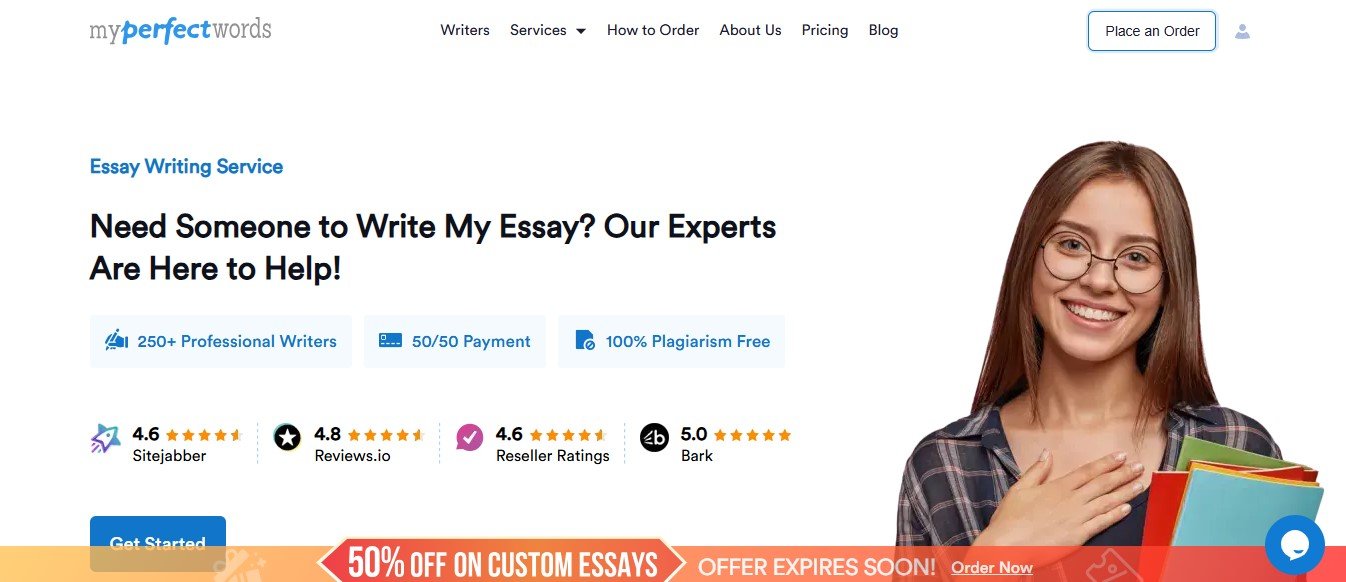Viewport: 1346px width, 582px height.
Task: Open the About Us menu link
Action: 750,30
